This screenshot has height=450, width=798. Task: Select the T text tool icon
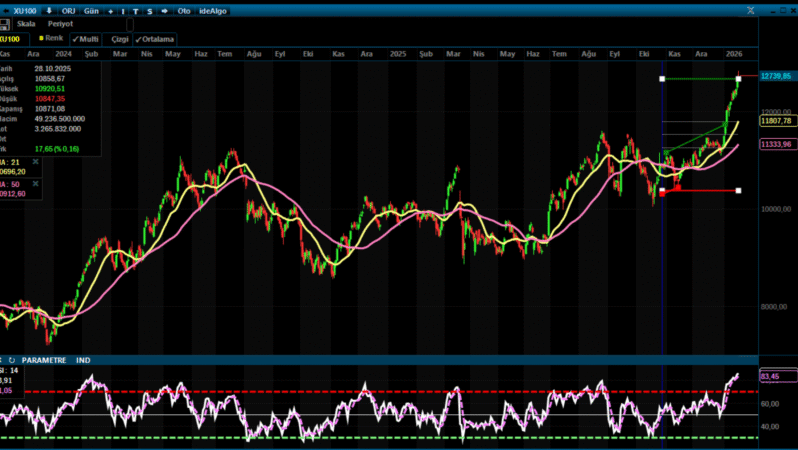tap(135, 11)
